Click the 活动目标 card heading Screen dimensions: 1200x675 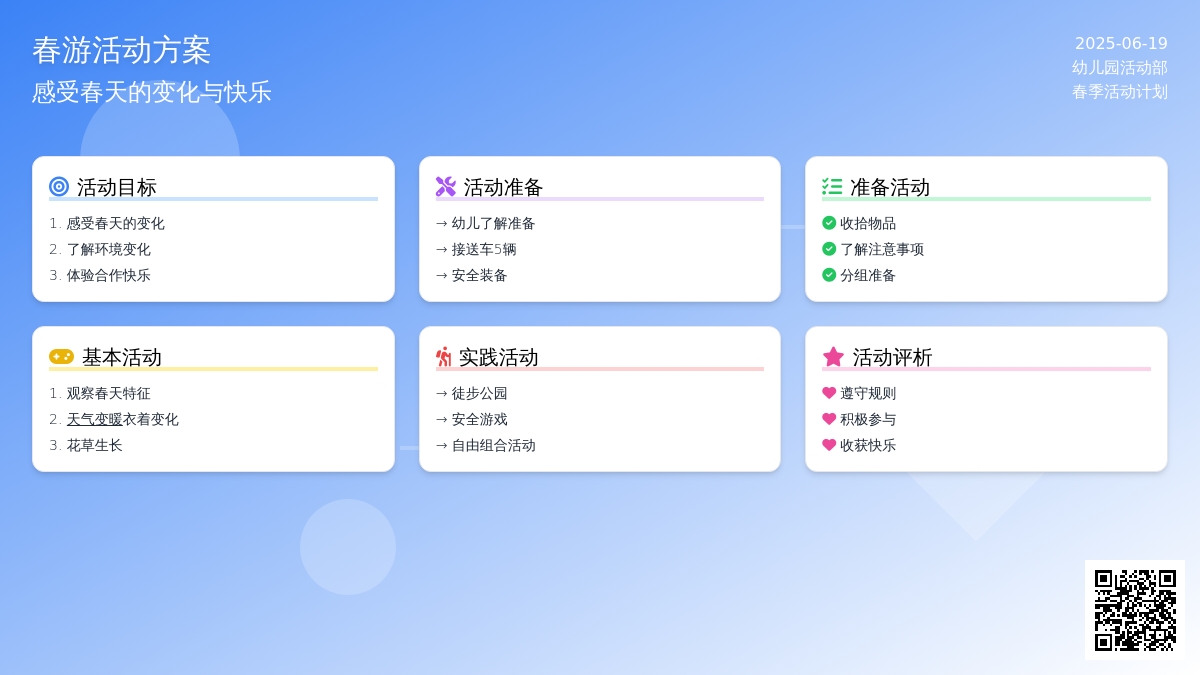pos(117,187)
